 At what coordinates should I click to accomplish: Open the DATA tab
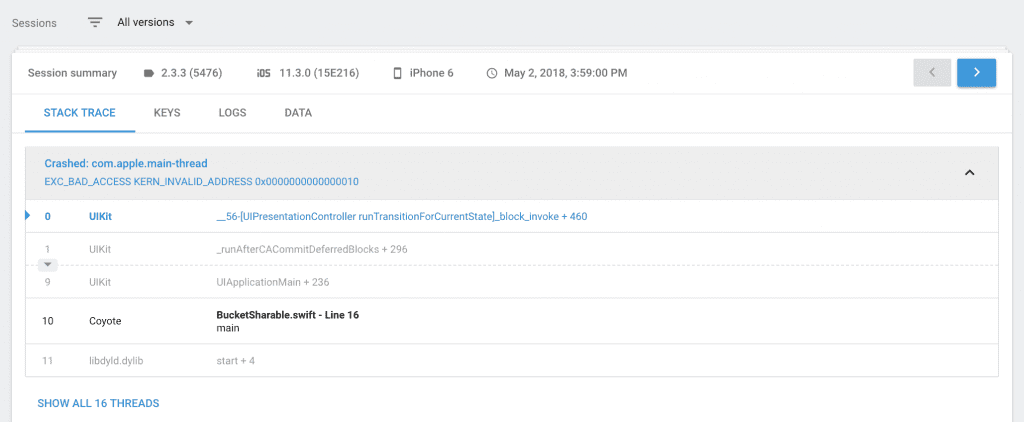(x=298, y=113)
